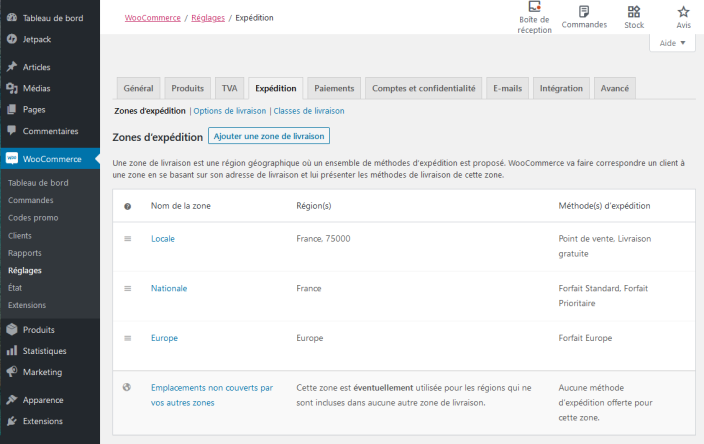Switch to Comptes et confidentialité tab
704x444 pixels.
[x=423, y=88]
